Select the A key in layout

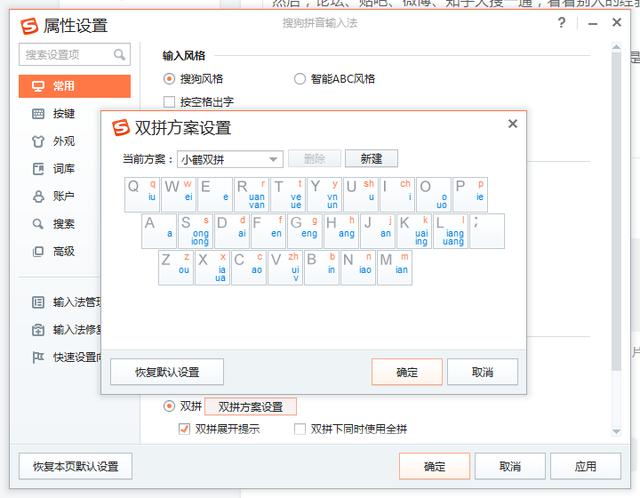pos(159,231)
